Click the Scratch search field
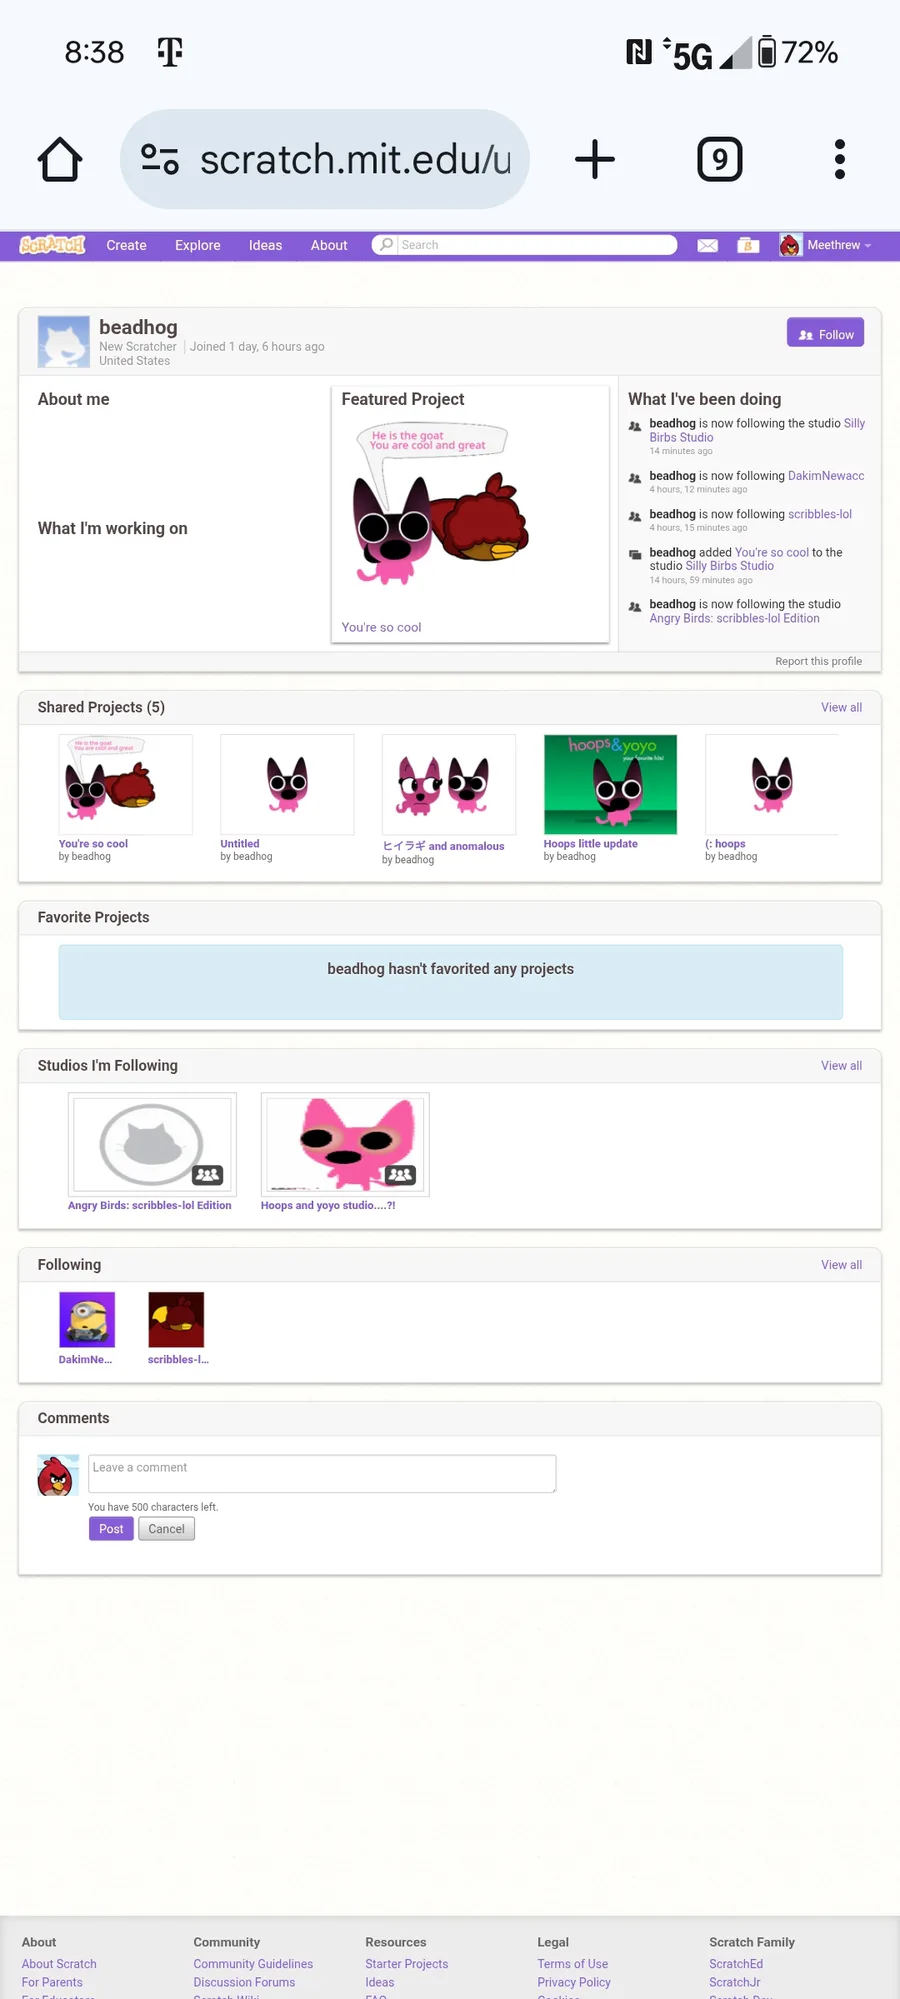Viewport: 900px width, 1999px height. click(524, 245)
